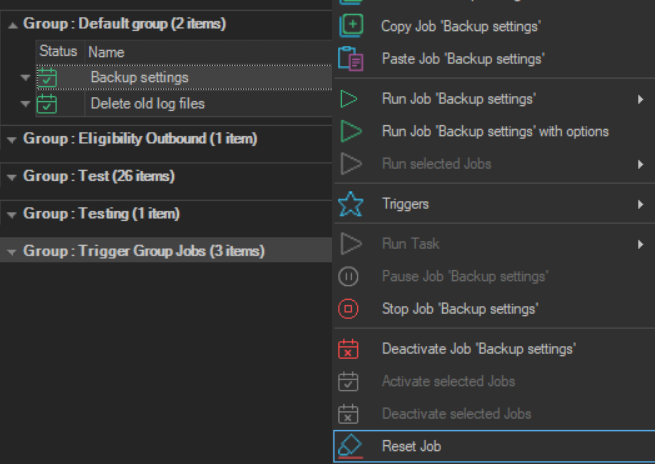Click the Paste Job clipboard icon
This screenshot has width=655, height=464.
(x=350, y=59)
